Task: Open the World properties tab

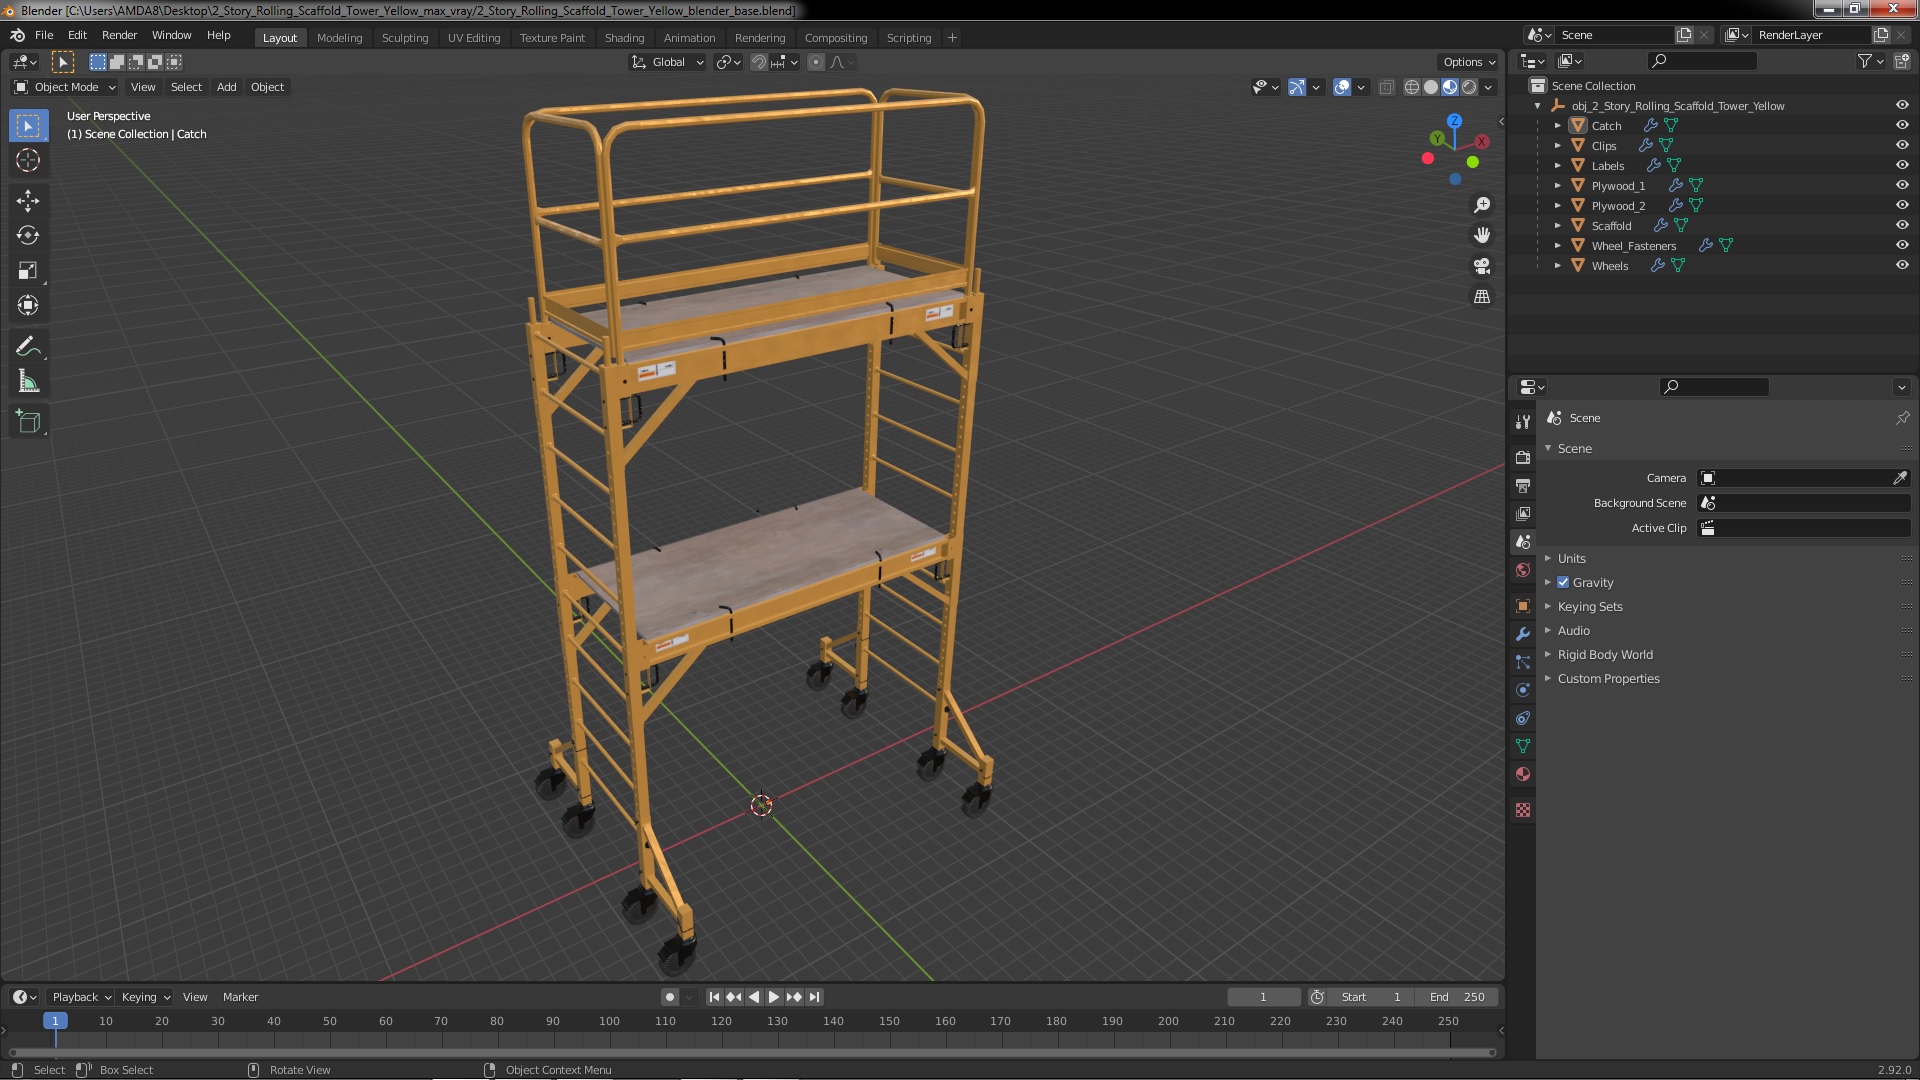Action: (1523, 570)
